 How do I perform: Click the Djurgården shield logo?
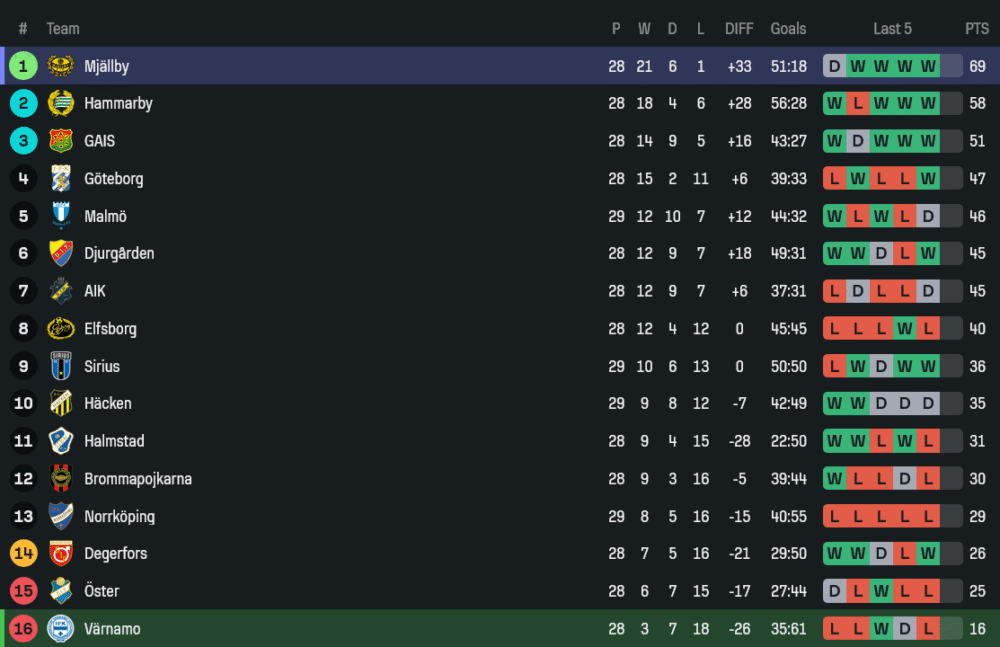[61, 253]
